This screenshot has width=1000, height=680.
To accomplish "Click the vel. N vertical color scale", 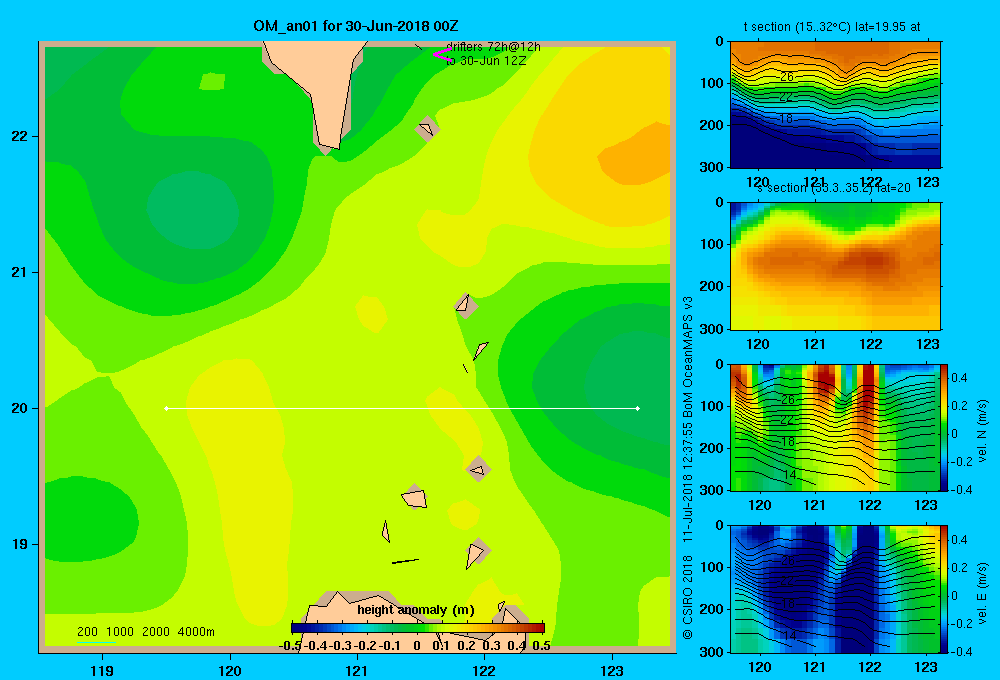I will click(945, 427).
